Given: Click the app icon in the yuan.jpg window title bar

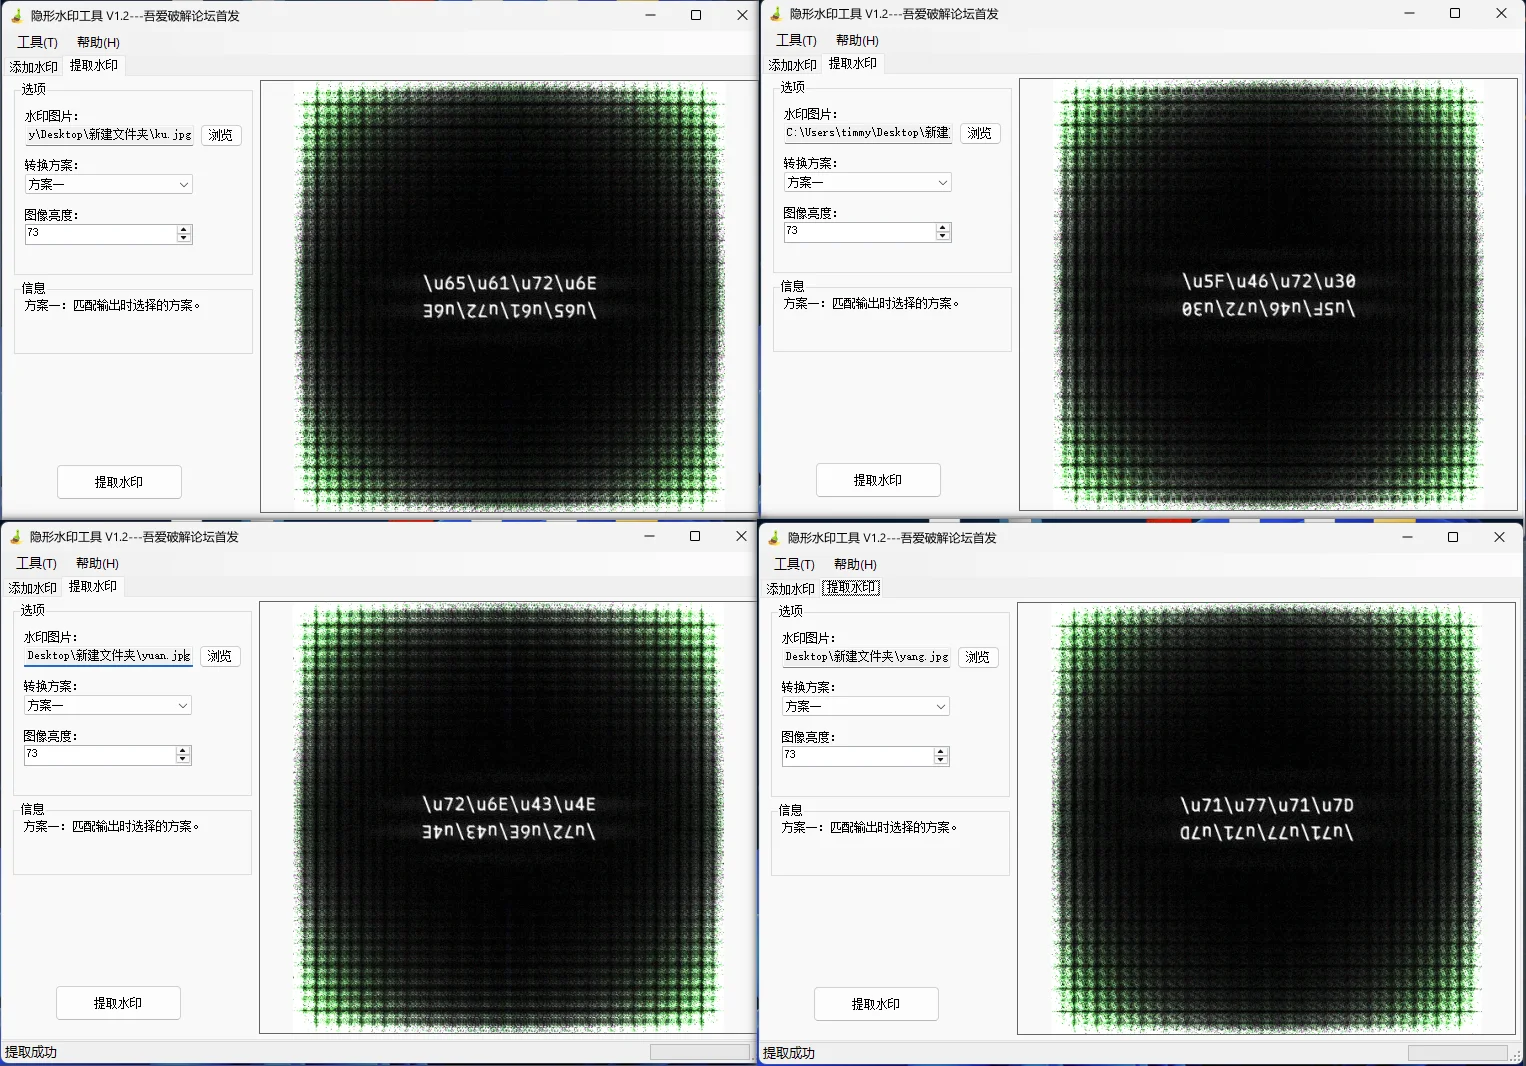Looking at the screenshot, I should coord(15,537).
